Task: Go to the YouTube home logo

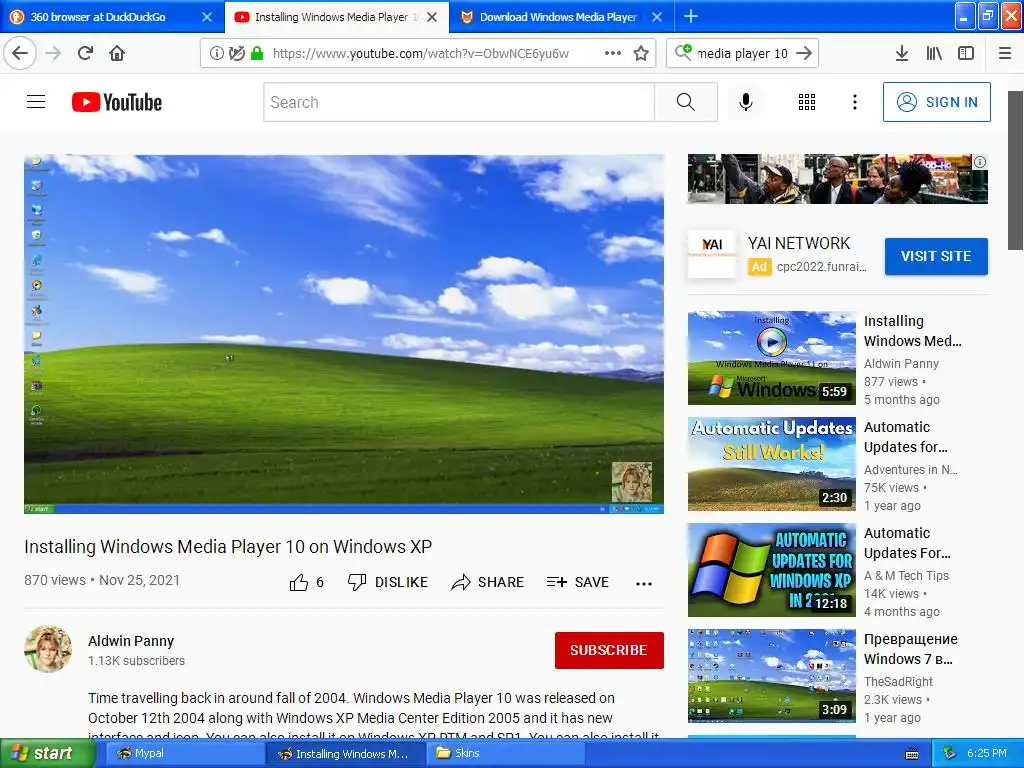Action: tap(117, 102)
